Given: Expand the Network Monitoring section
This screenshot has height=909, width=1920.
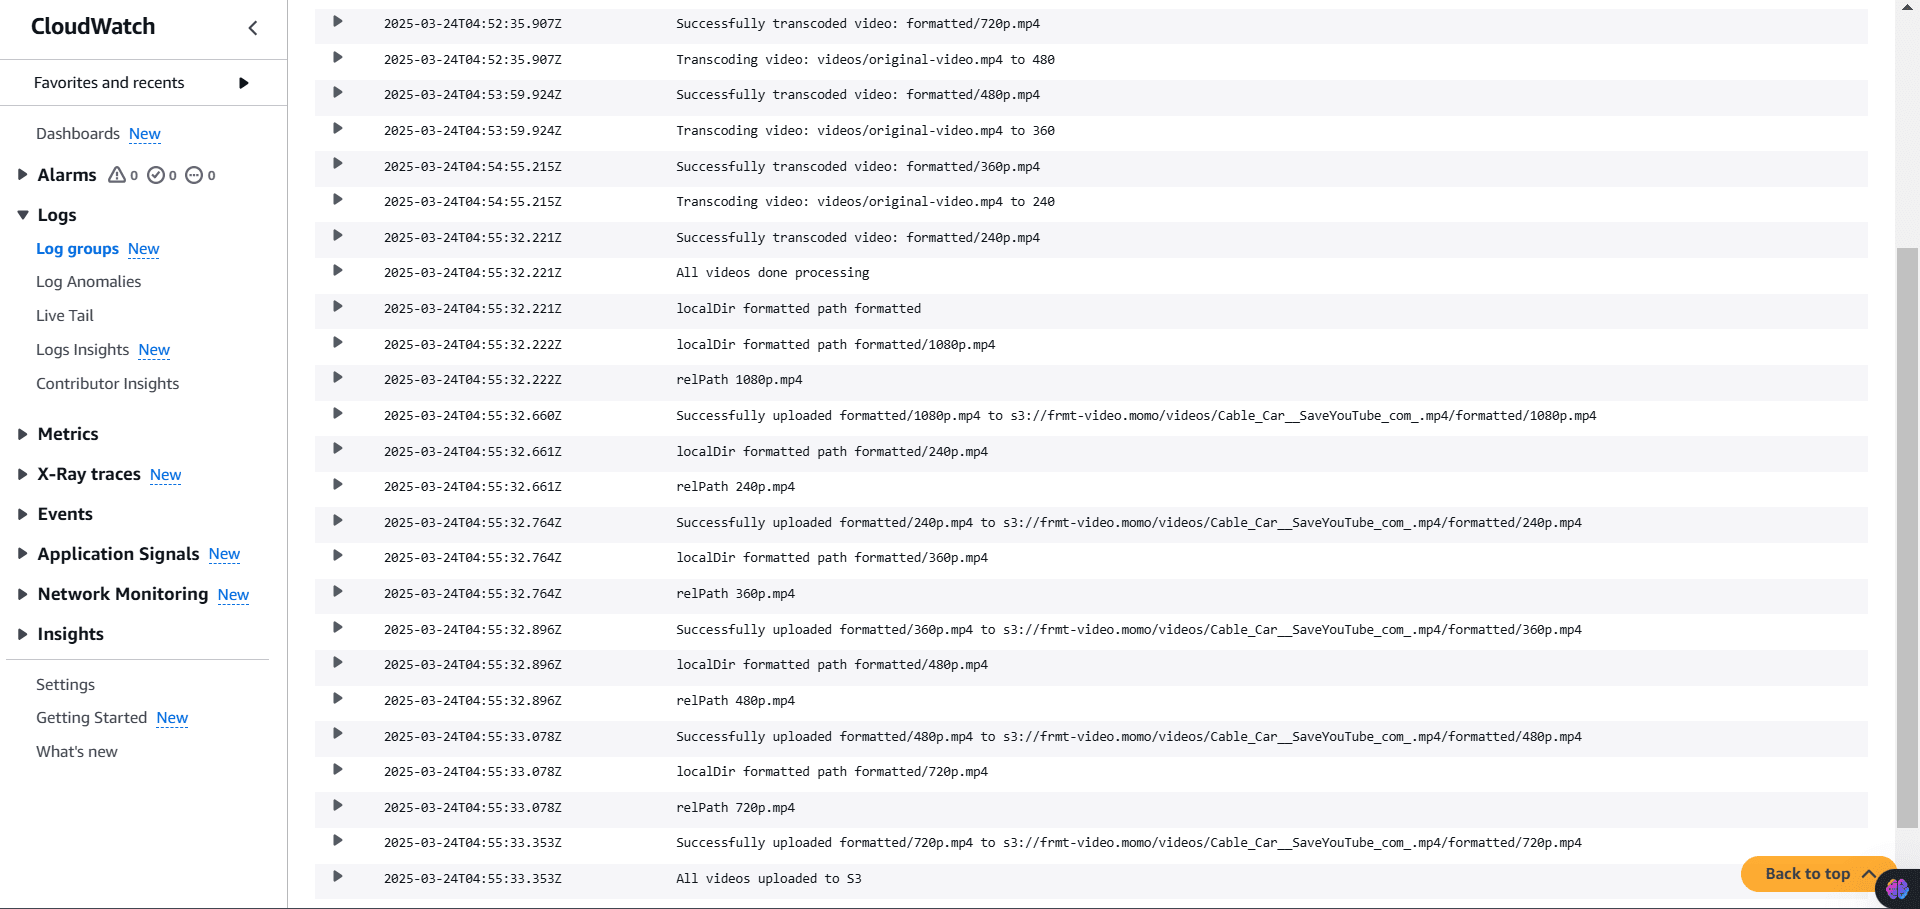Looking at the screenshot, I should pyautogui.click(x=22, y=594).
